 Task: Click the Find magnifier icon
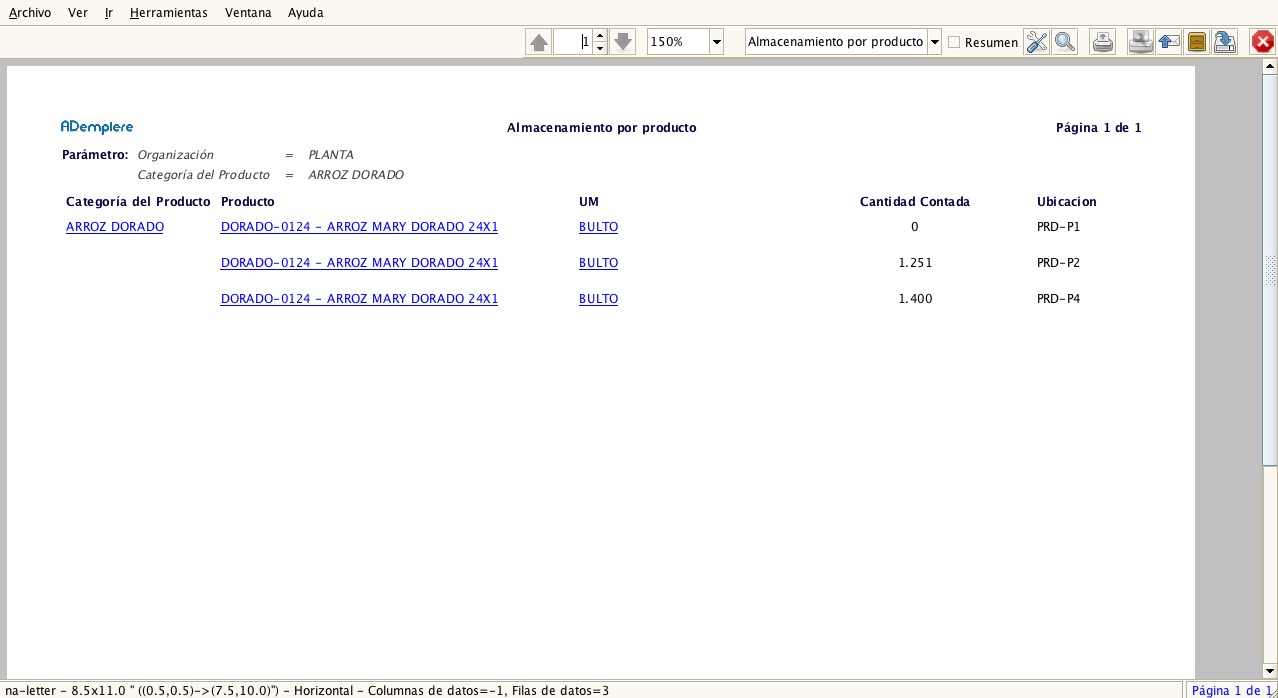coord(1065,42)
